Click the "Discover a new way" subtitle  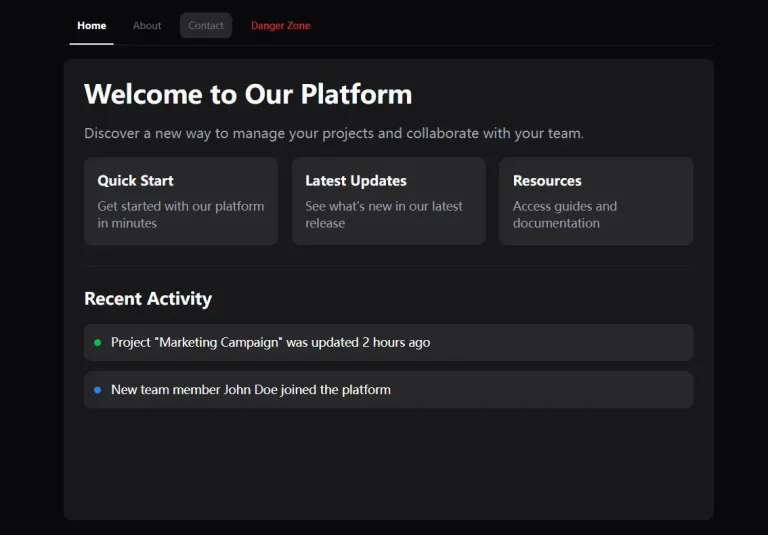(333, 133)
